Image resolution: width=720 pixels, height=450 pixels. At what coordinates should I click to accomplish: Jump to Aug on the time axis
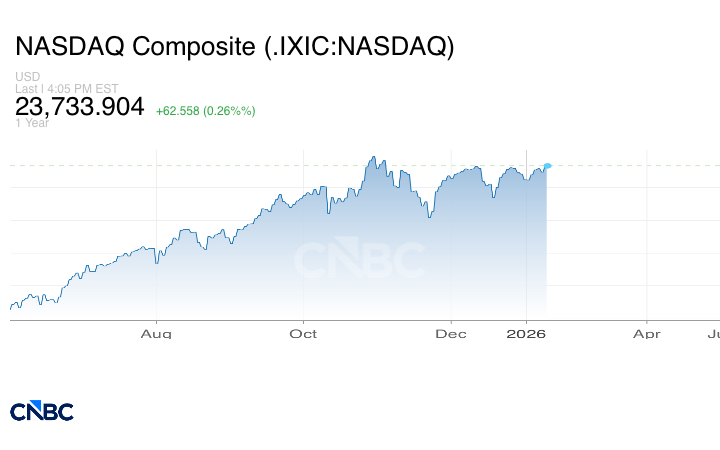coord(156,334)
